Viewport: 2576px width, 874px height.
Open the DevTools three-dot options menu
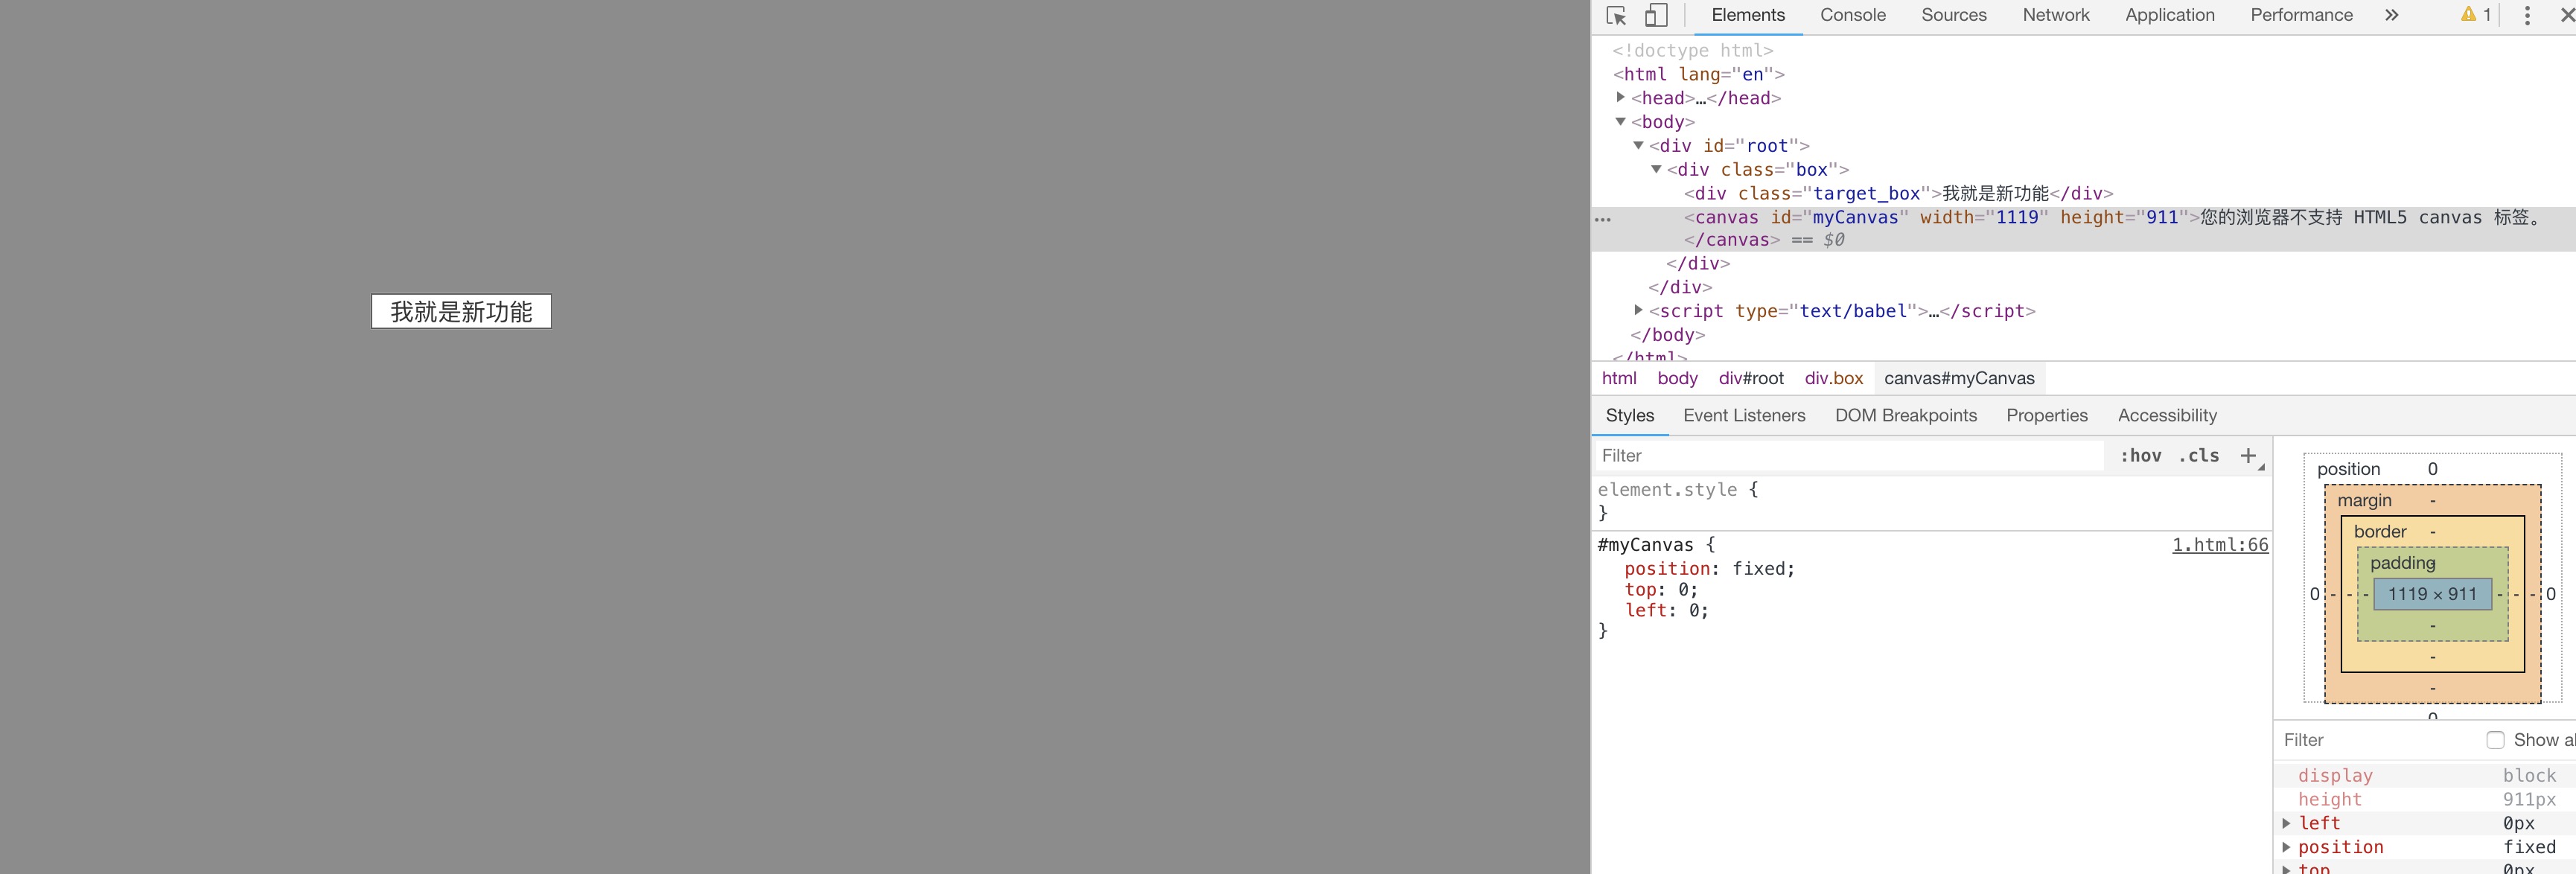[2527, 15]
